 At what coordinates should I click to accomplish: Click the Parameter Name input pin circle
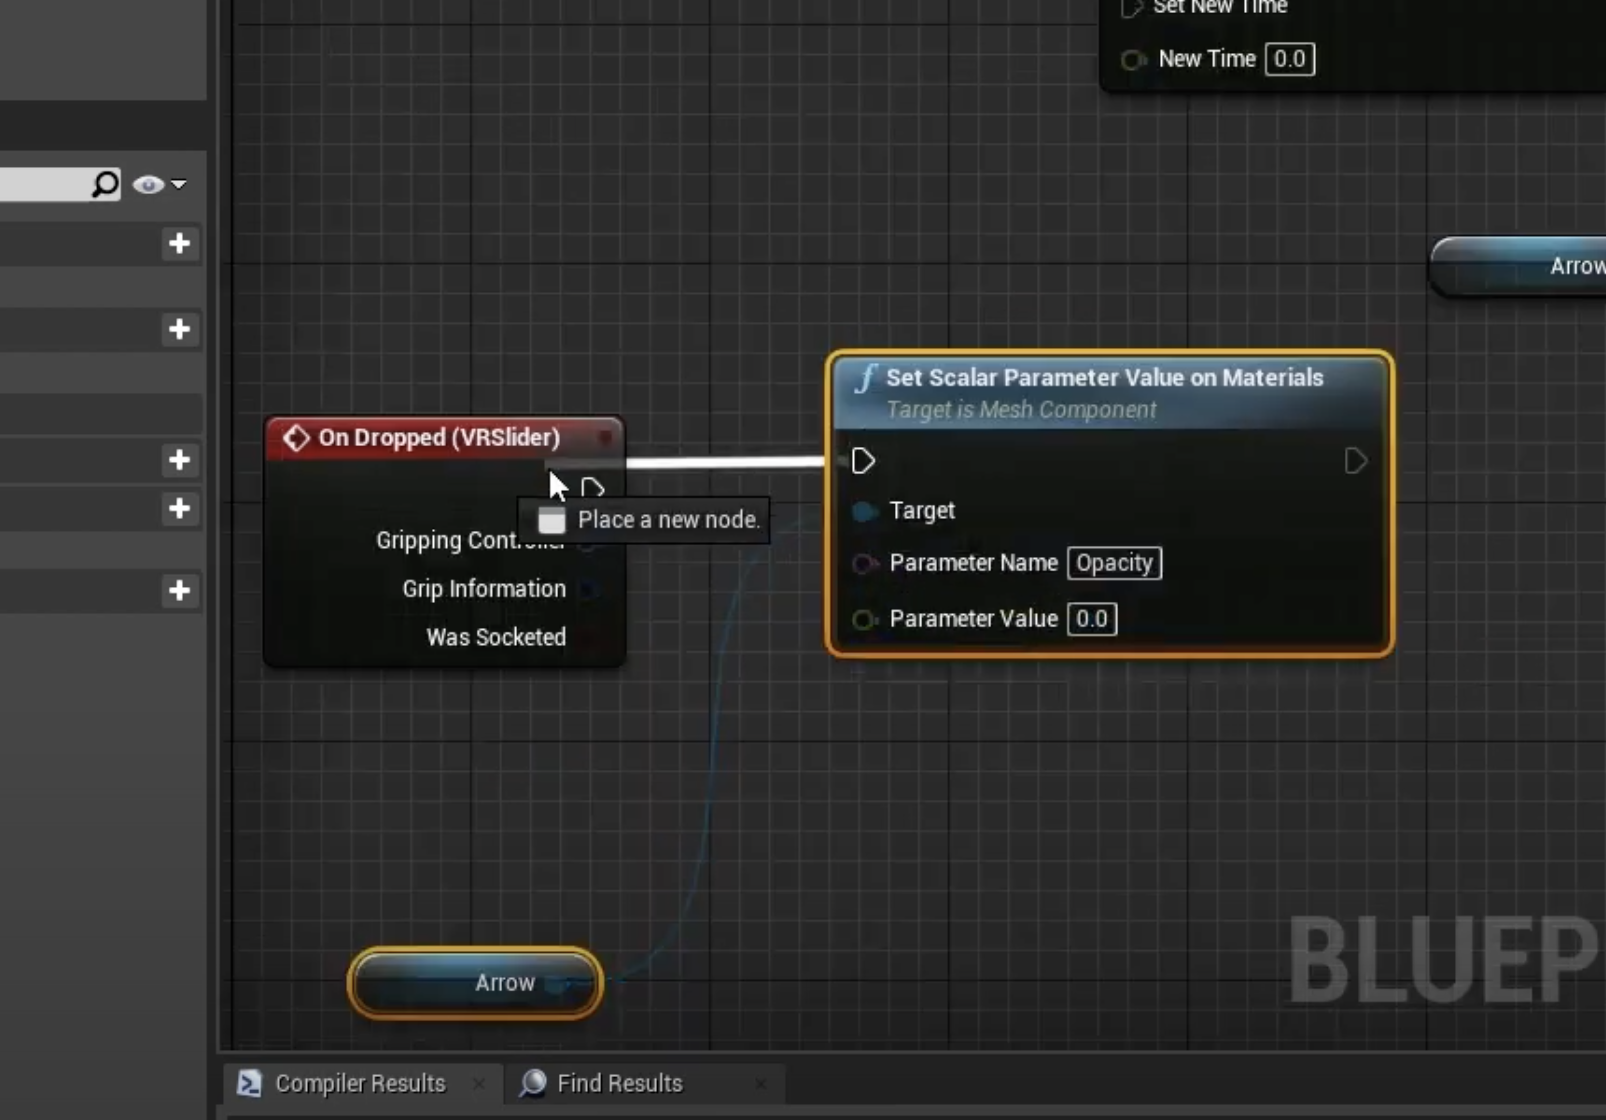click(x=863, y=563)
